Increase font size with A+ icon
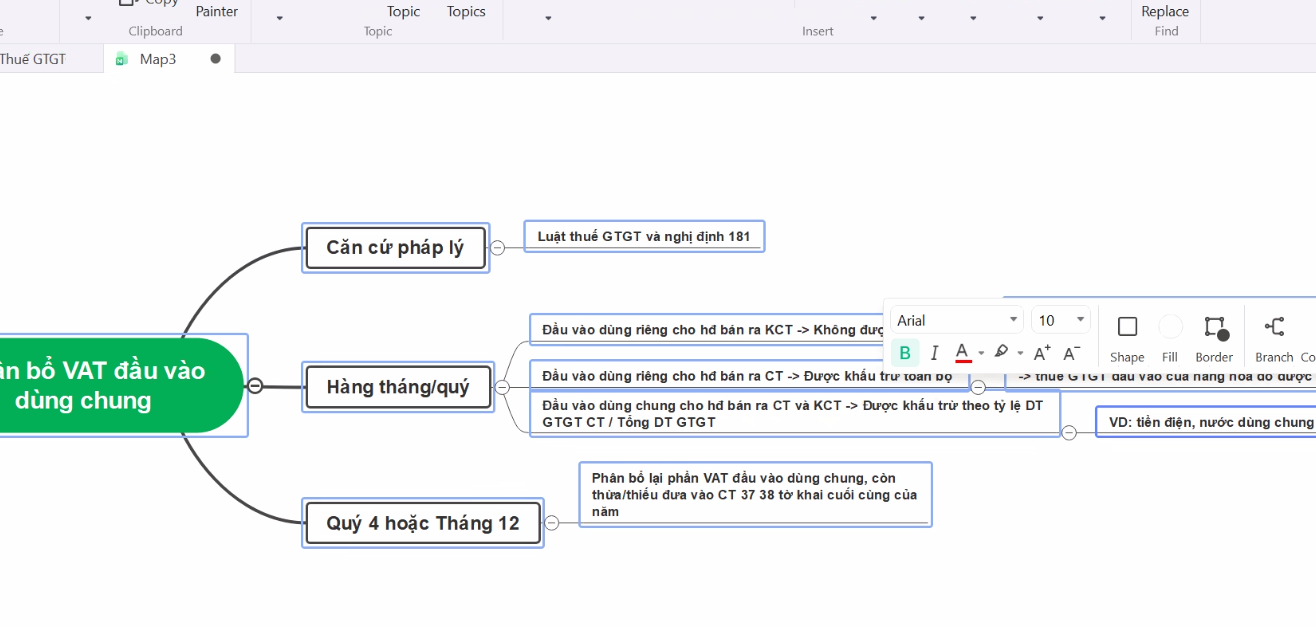 [x=1042, y=353]
